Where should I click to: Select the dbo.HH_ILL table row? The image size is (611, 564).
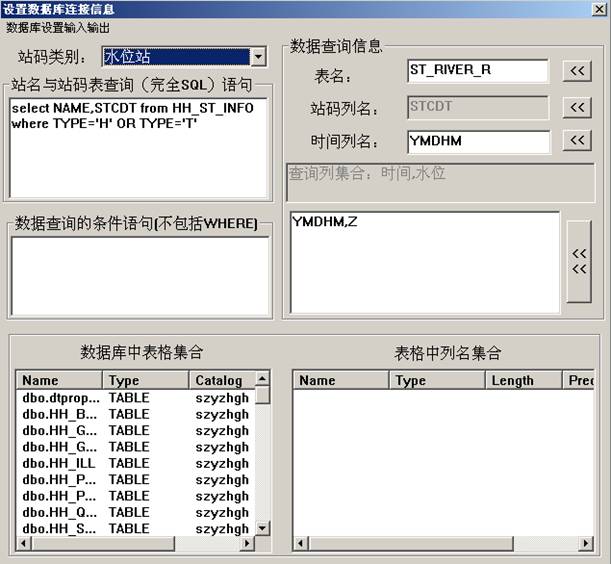(x=60, y=463)
